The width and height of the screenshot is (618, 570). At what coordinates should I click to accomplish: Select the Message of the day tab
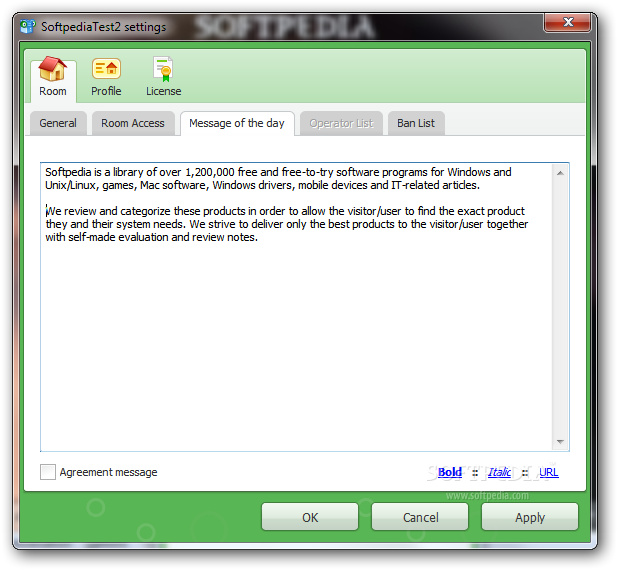(237, 123)
